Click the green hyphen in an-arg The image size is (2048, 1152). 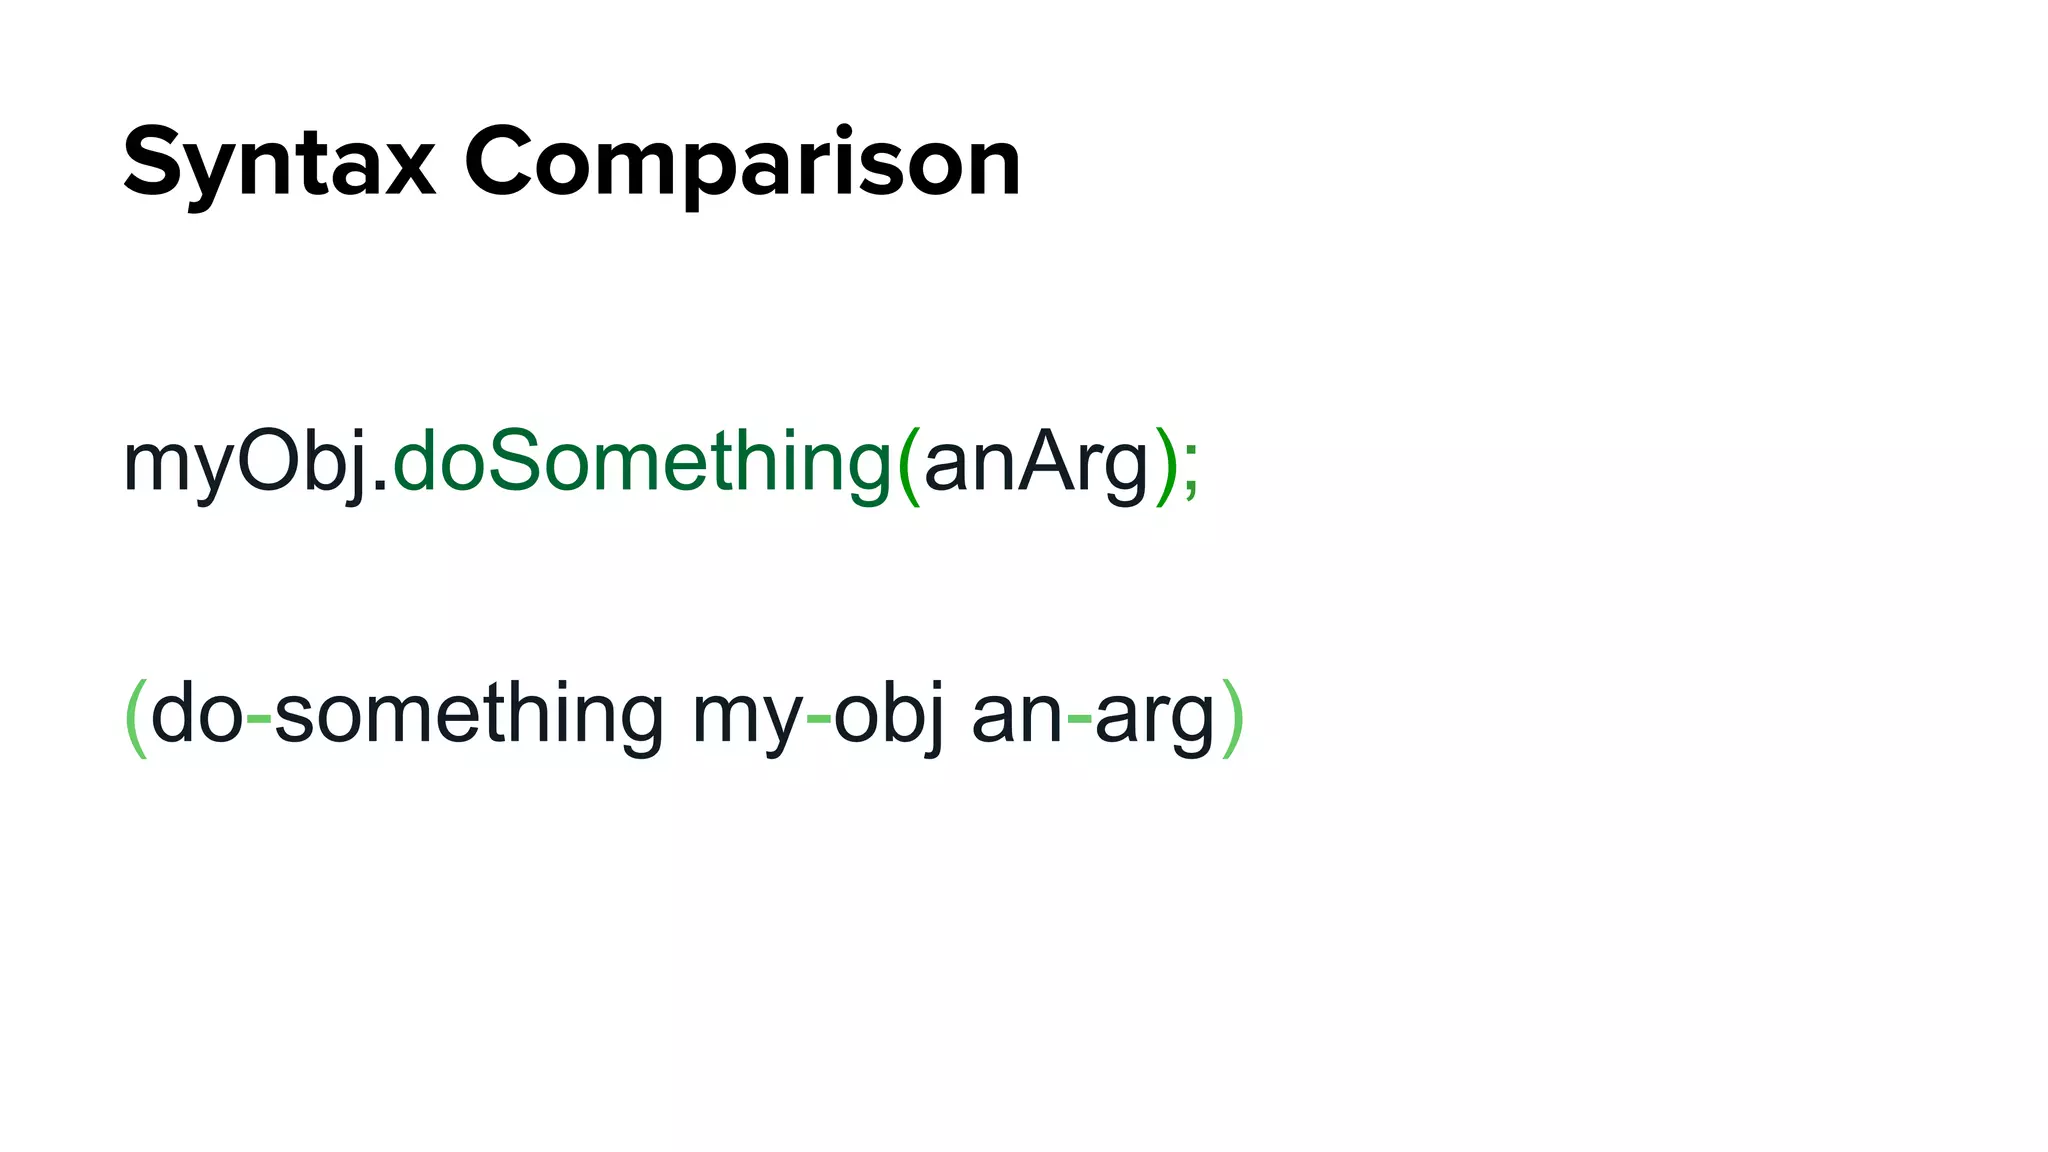pos(1079,719)
